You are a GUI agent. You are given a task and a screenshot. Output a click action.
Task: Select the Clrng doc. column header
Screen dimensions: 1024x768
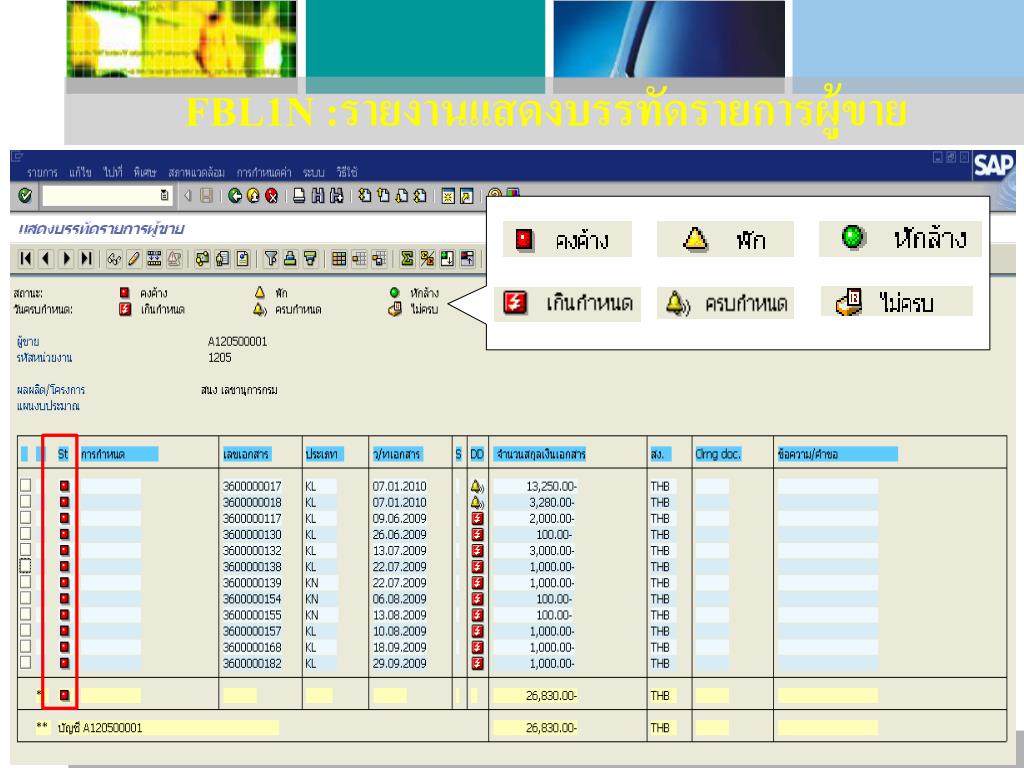(718, 454)
